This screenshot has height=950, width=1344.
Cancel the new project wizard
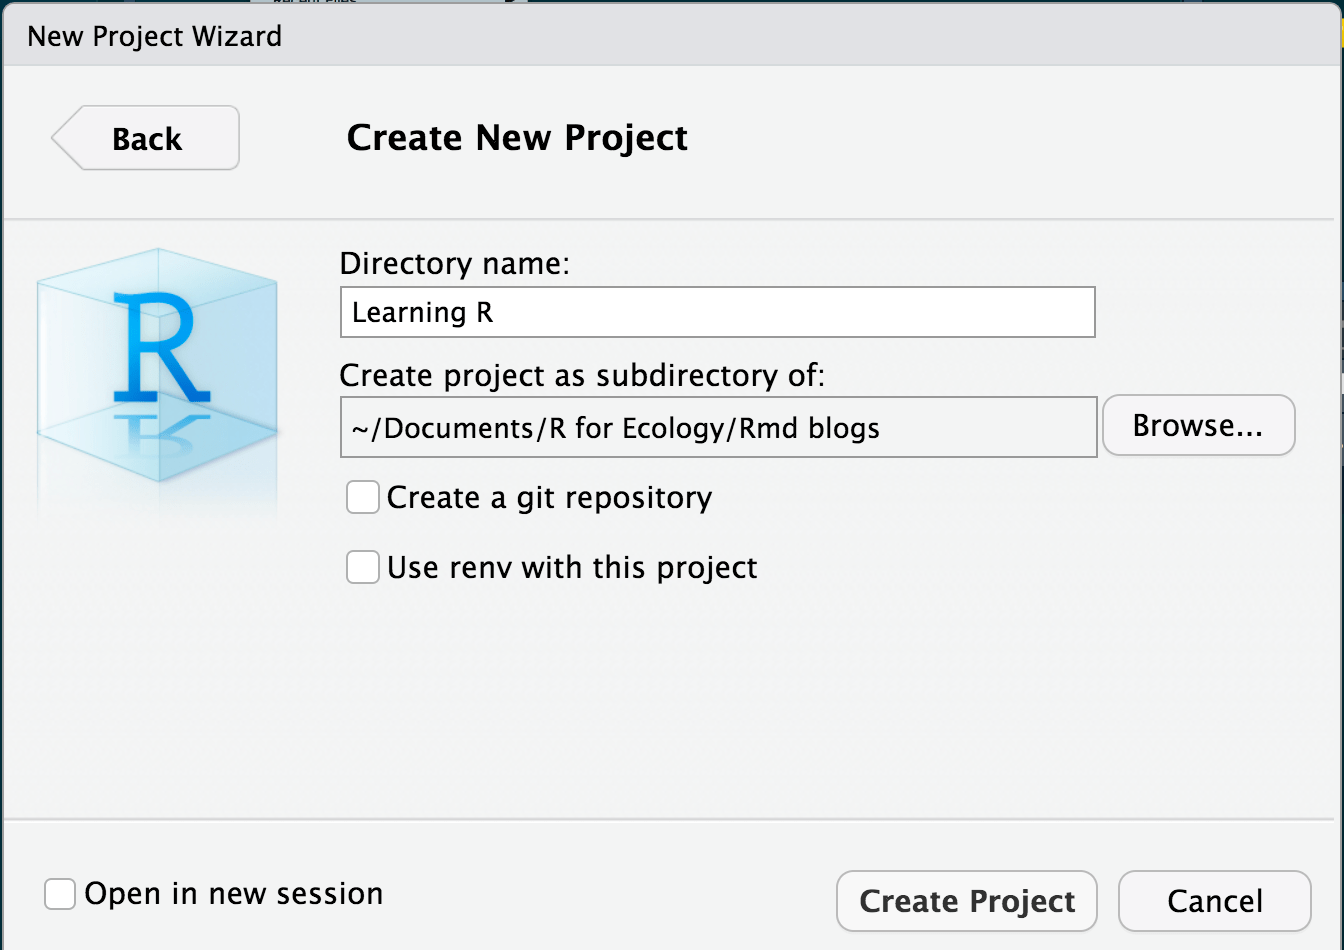pyautogui.click(x=1213, y=900)
